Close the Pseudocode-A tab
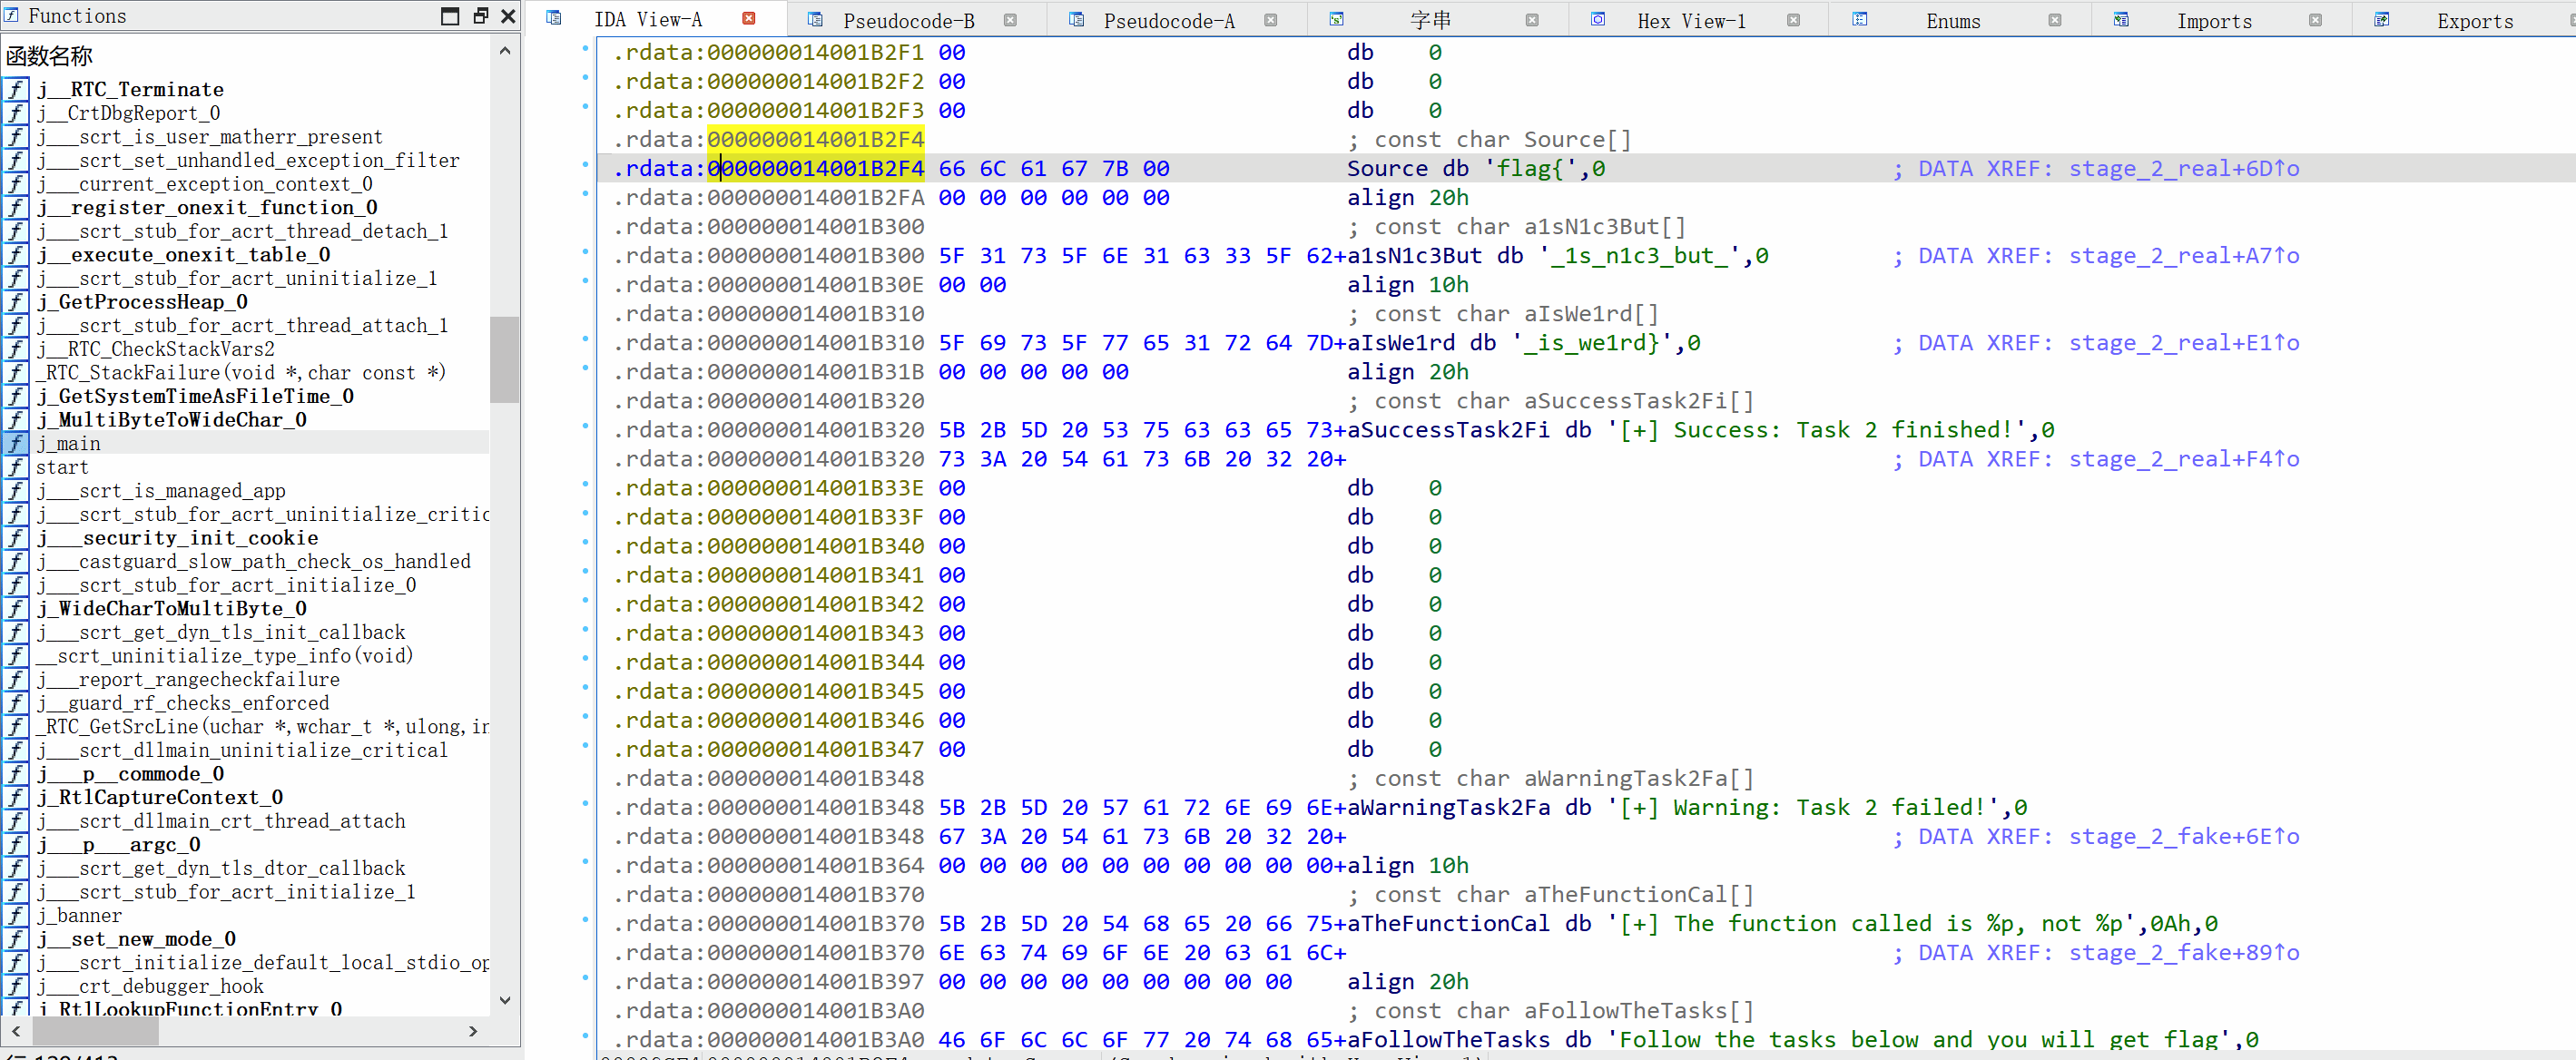Image resolution: width=2576 pixels, height=1060 pixels. click(x=1270, y=20)
